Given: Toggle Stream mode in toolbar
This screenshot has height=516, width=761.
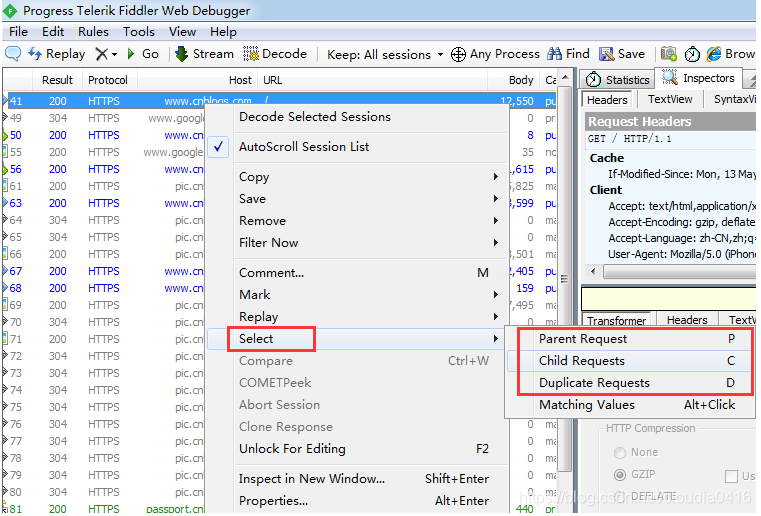Looking at the screenshot, I should coord(204,54).
